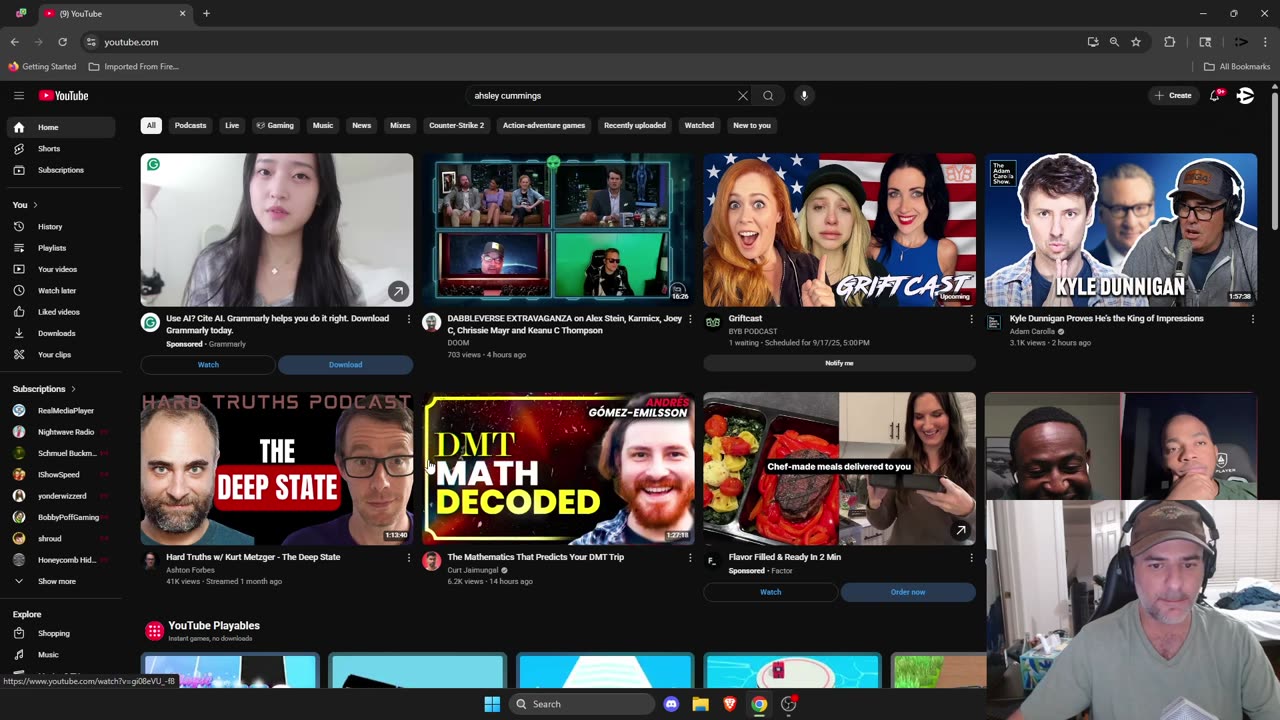Open the DMT Math Decoded thumbnail
The height and width of the screenshot is (720, 1280).
pyautogui.click(x=558, y=468)
